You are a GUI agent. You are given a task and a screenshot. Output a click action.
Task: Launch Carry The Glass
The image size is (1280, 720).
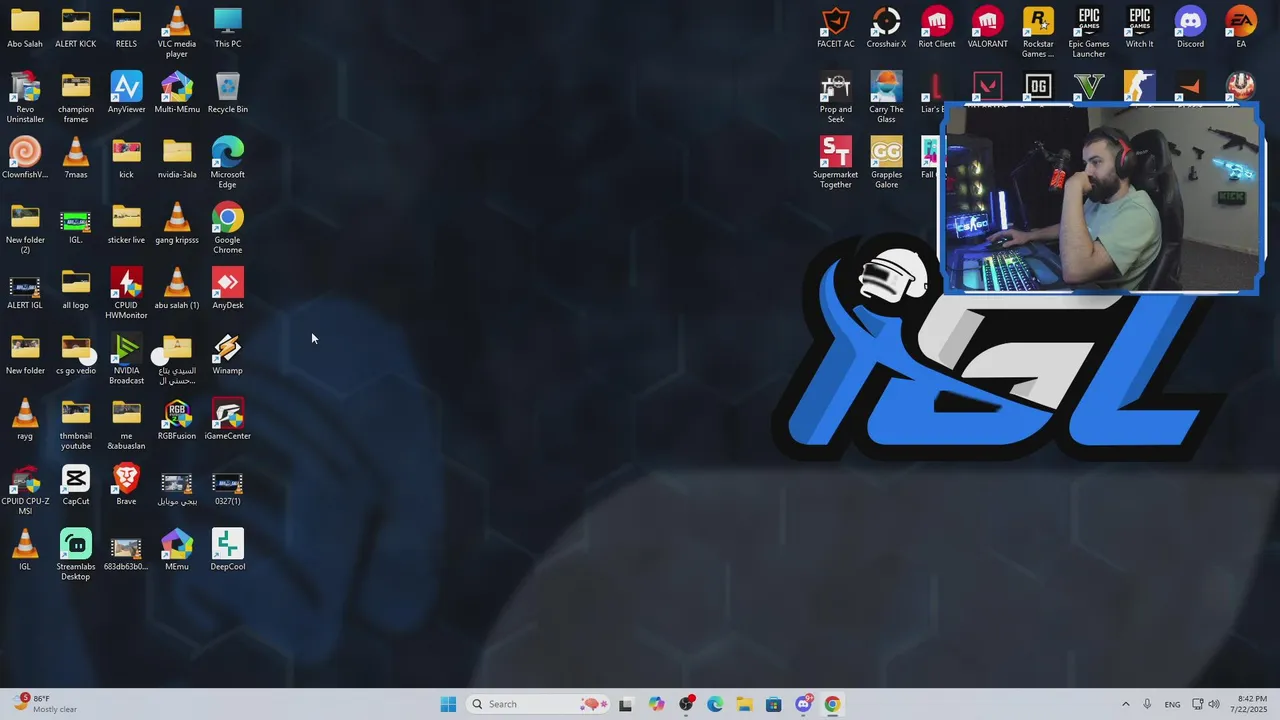point(886,98)
